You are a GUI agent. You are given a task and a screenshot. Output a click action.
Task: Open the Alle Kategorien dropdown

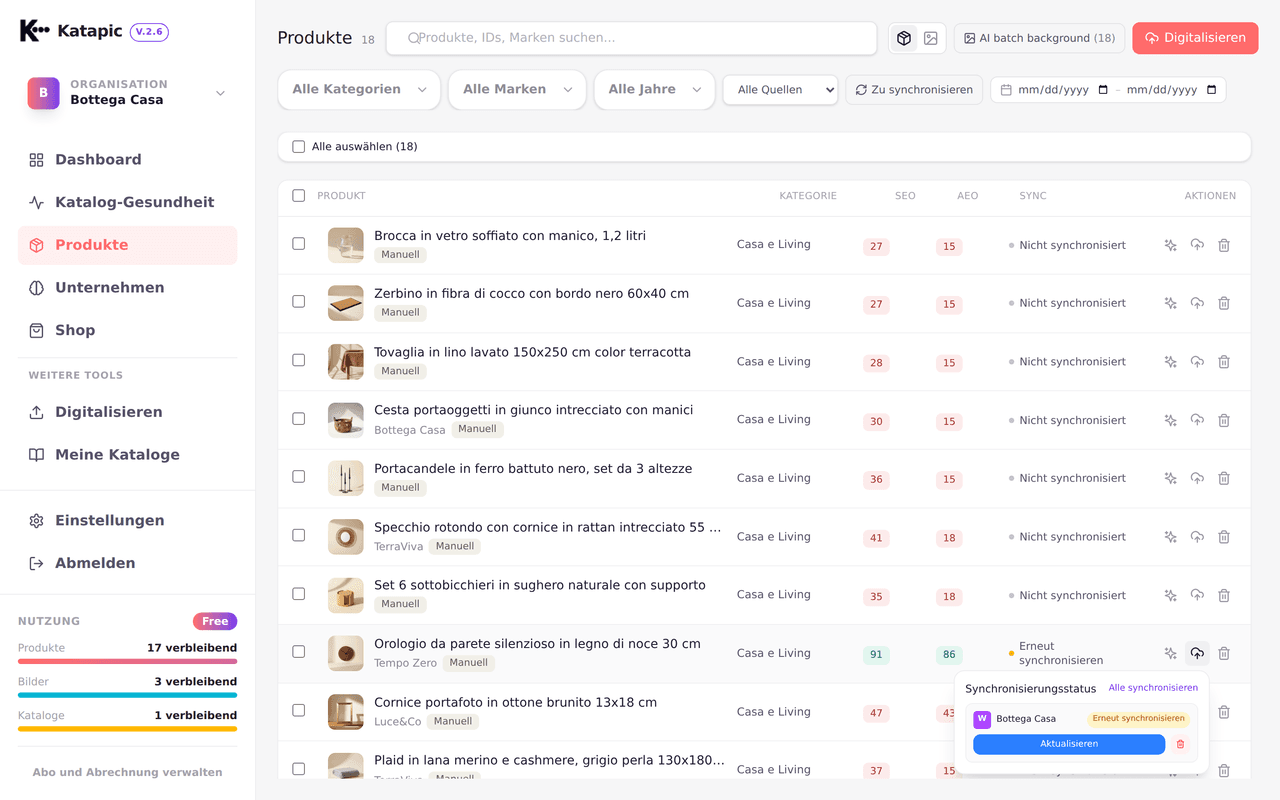coord(359,89)
